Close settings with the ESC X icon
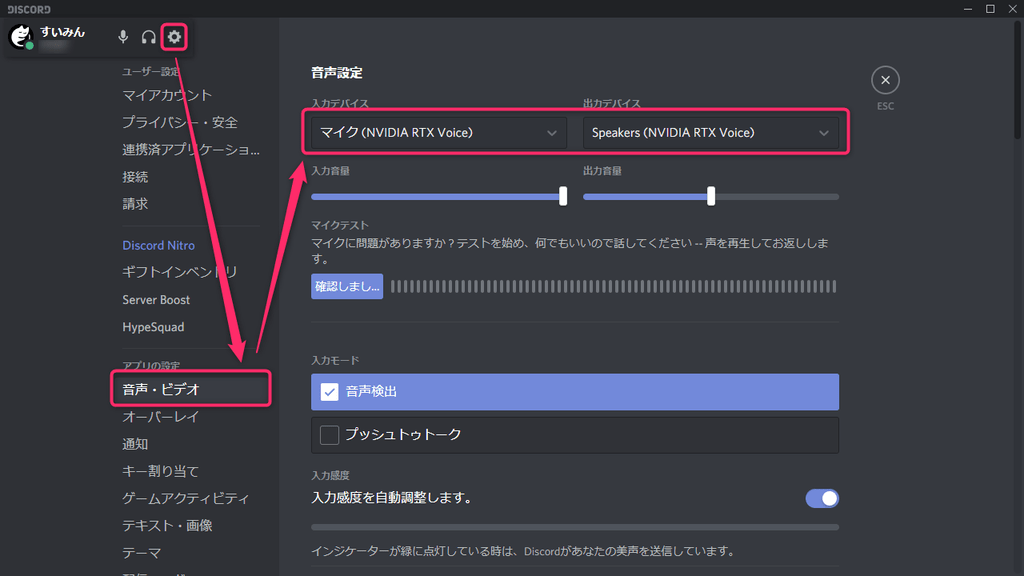 tap(885, 80)
